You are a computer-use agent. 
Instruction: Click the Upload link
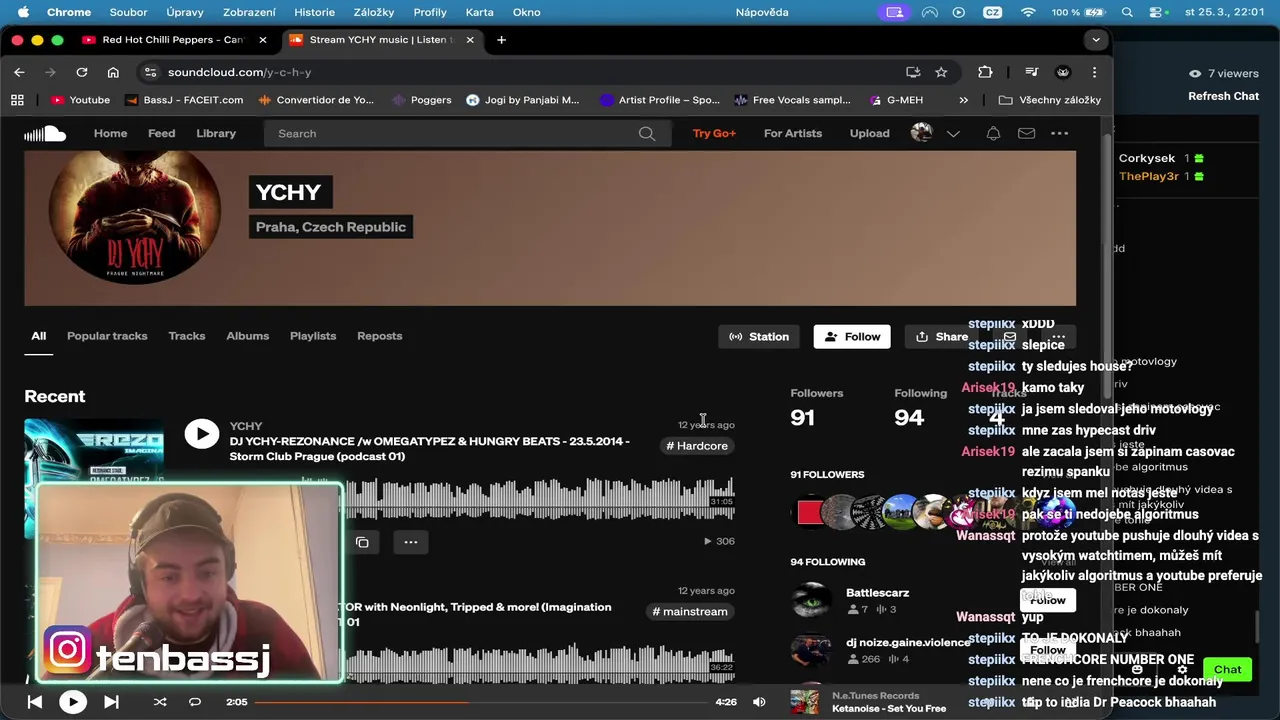pos(869,133)
